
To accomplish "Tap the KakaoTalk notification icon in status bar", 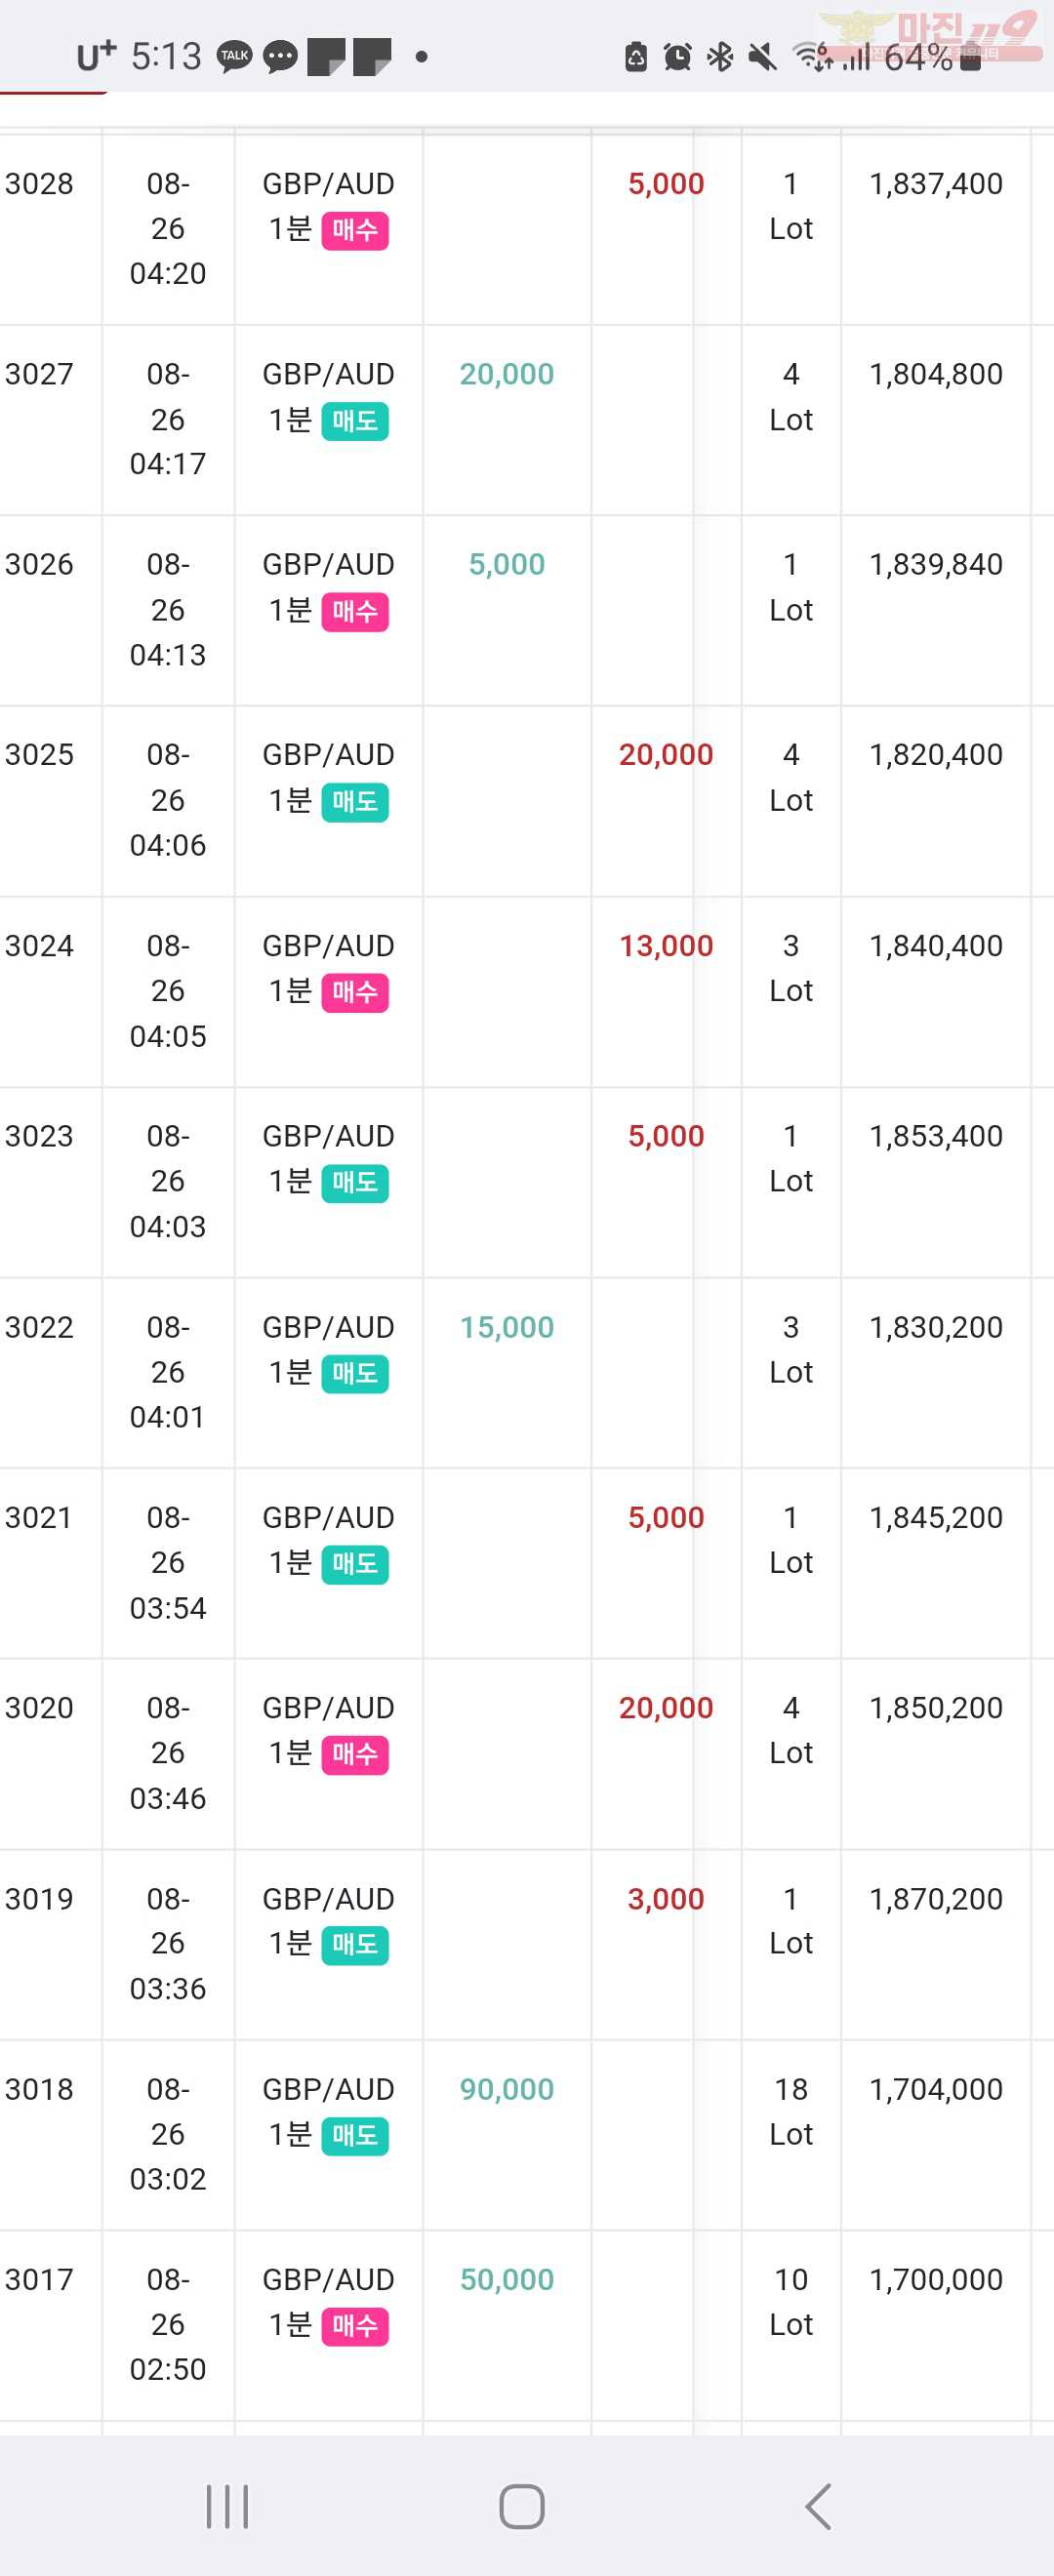I will tap(235, 57).
